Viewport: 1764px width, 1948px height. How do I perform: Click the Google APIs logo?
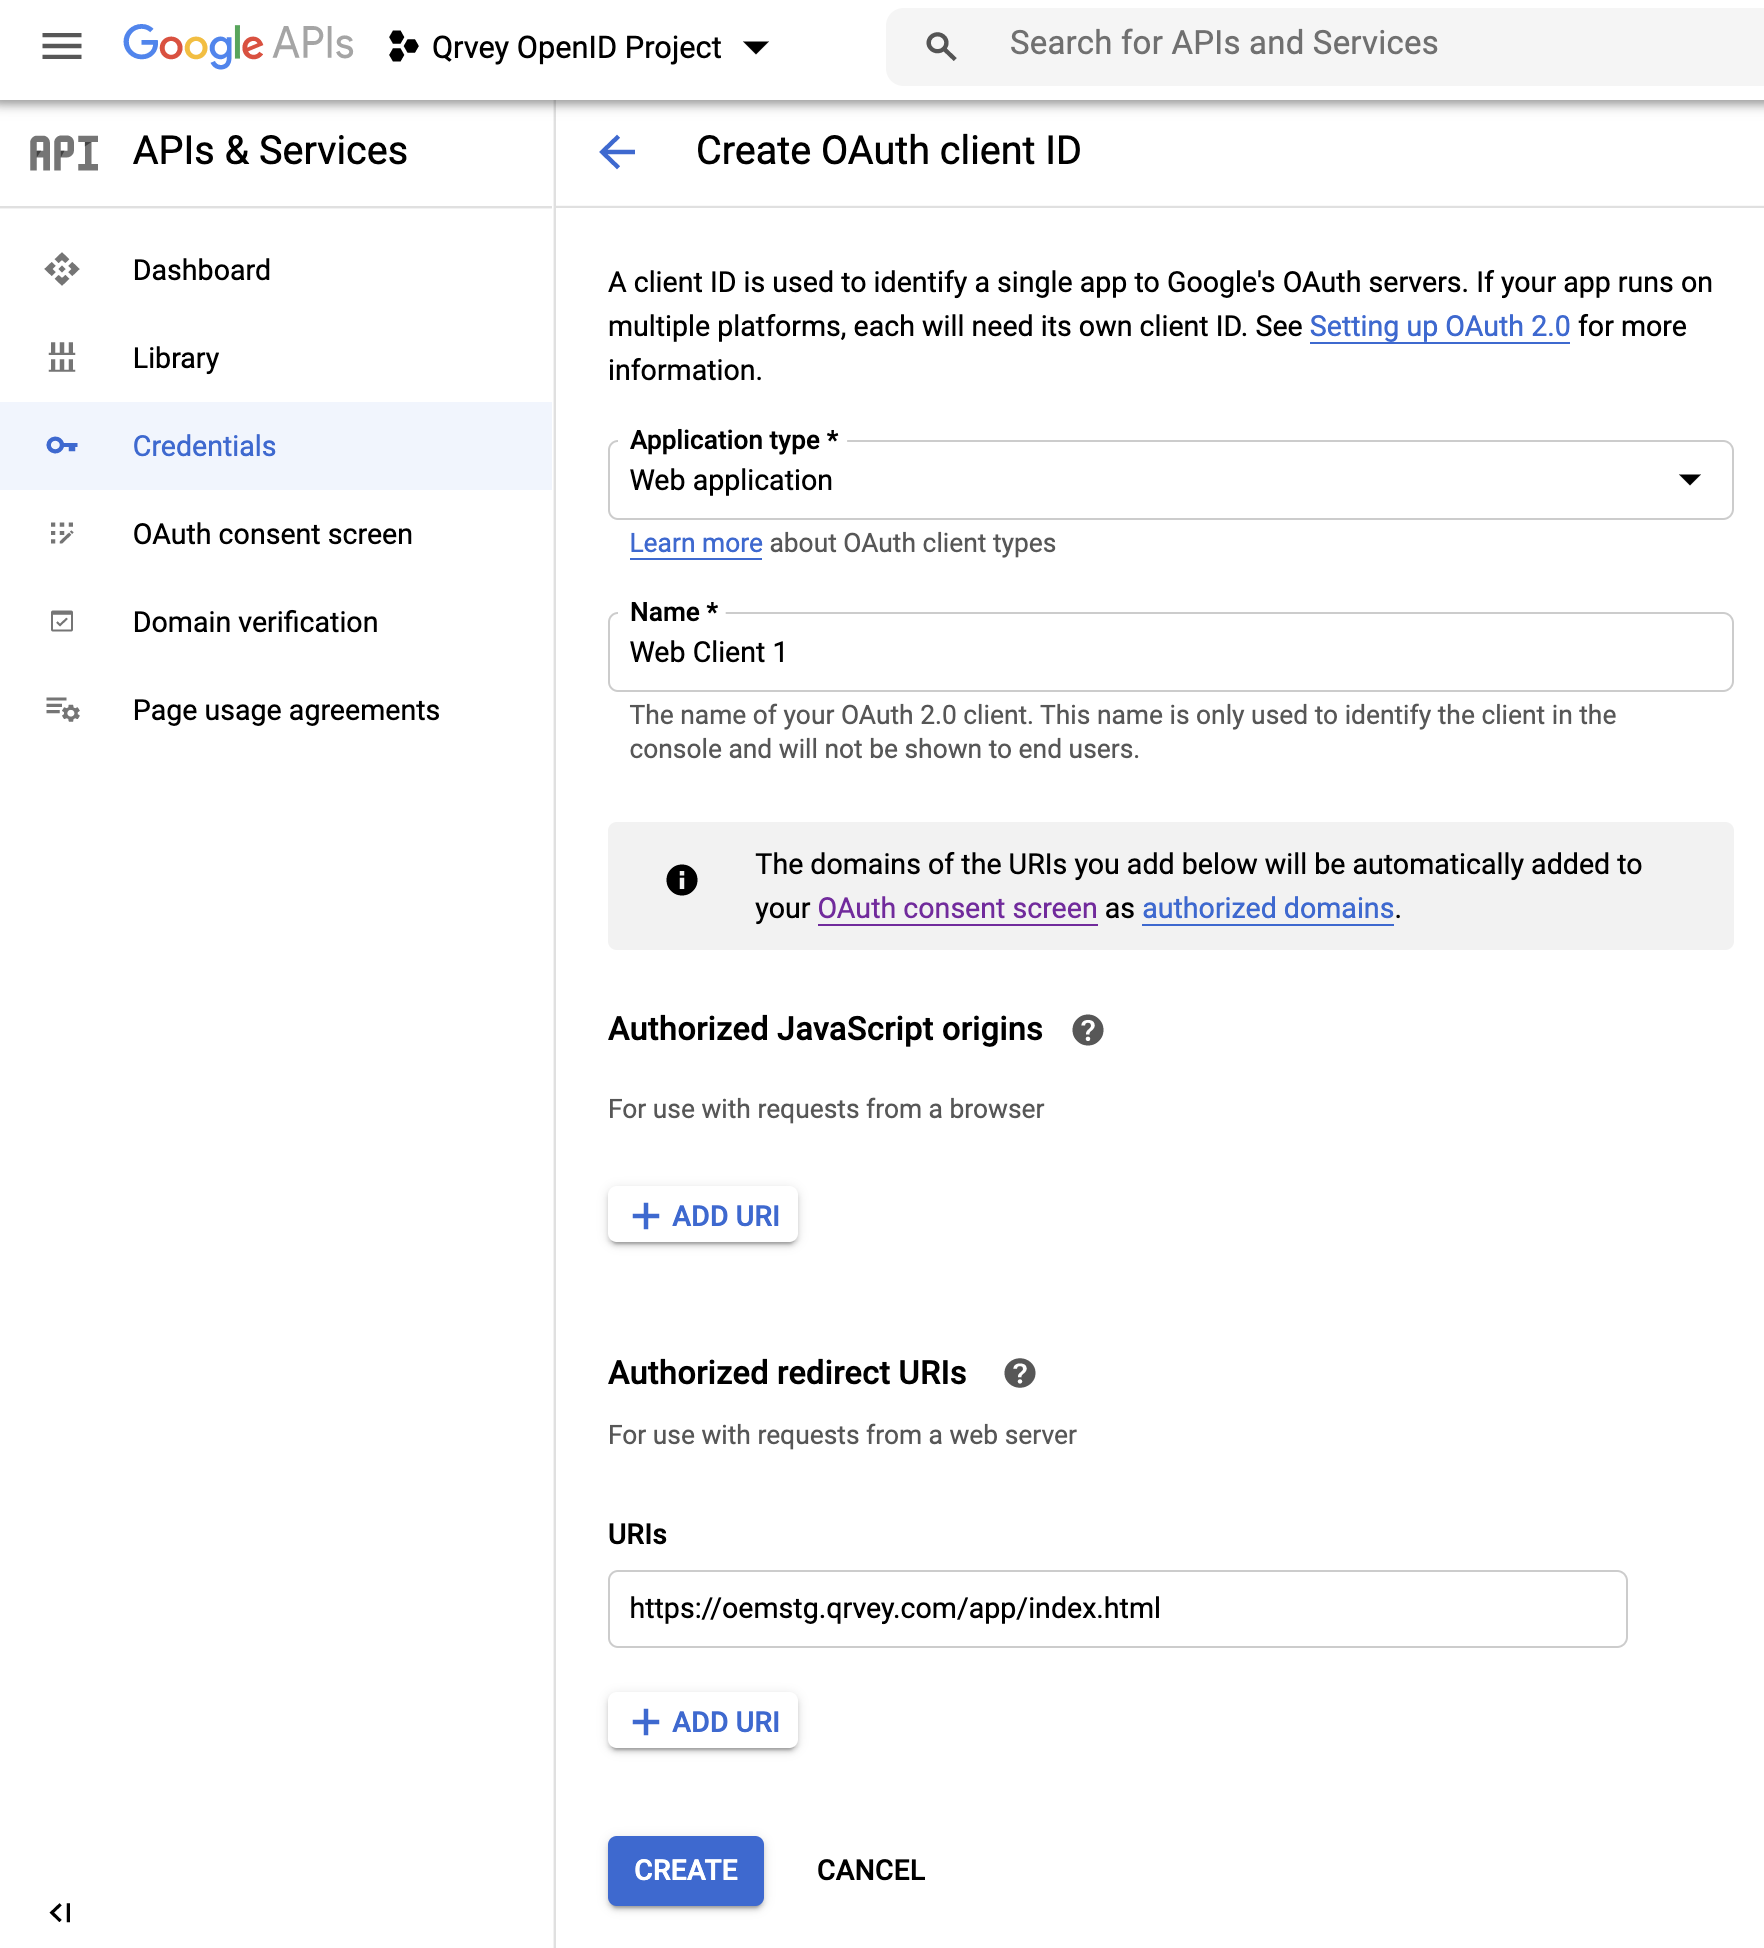click(238, 45)
